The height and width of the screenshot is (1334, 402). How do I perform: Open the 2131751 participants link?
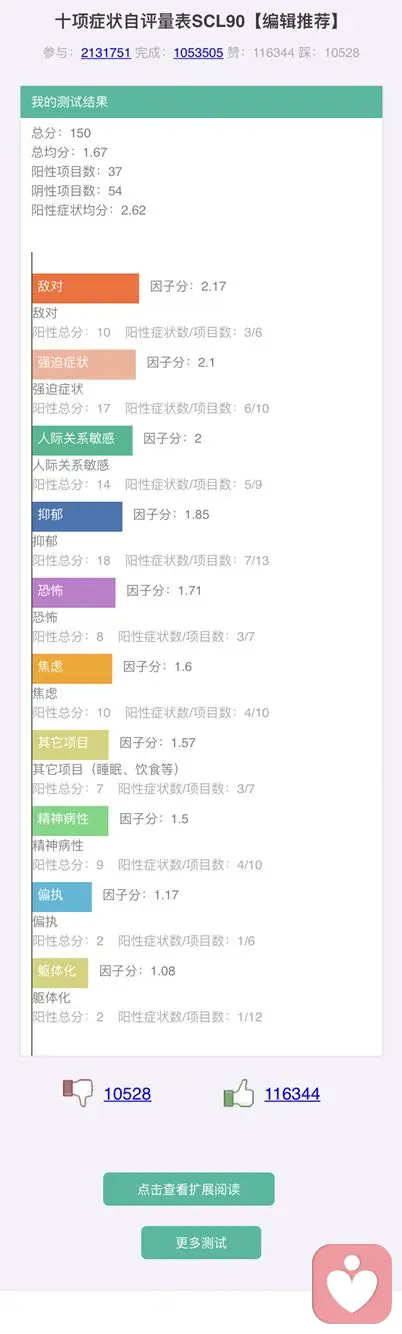pyautogui.click(x=106, y=52)
